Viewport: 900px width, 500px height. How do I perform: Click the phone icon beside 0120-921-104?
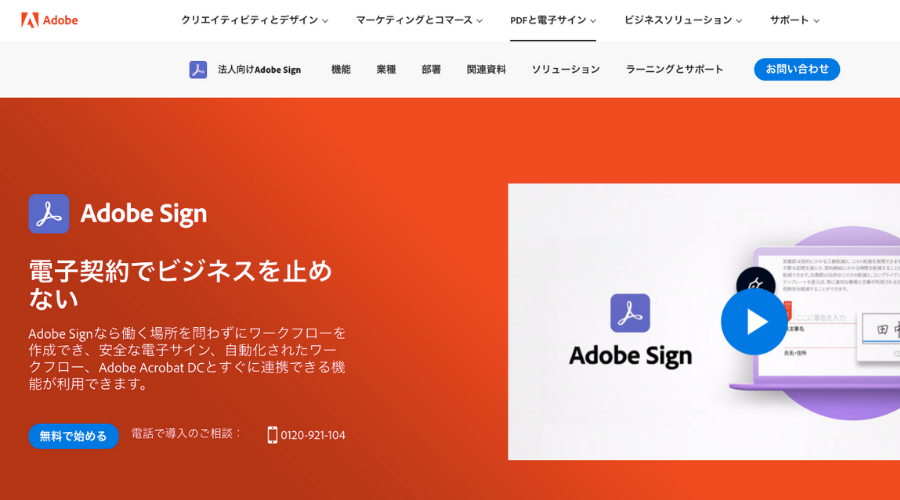[272, 435]
